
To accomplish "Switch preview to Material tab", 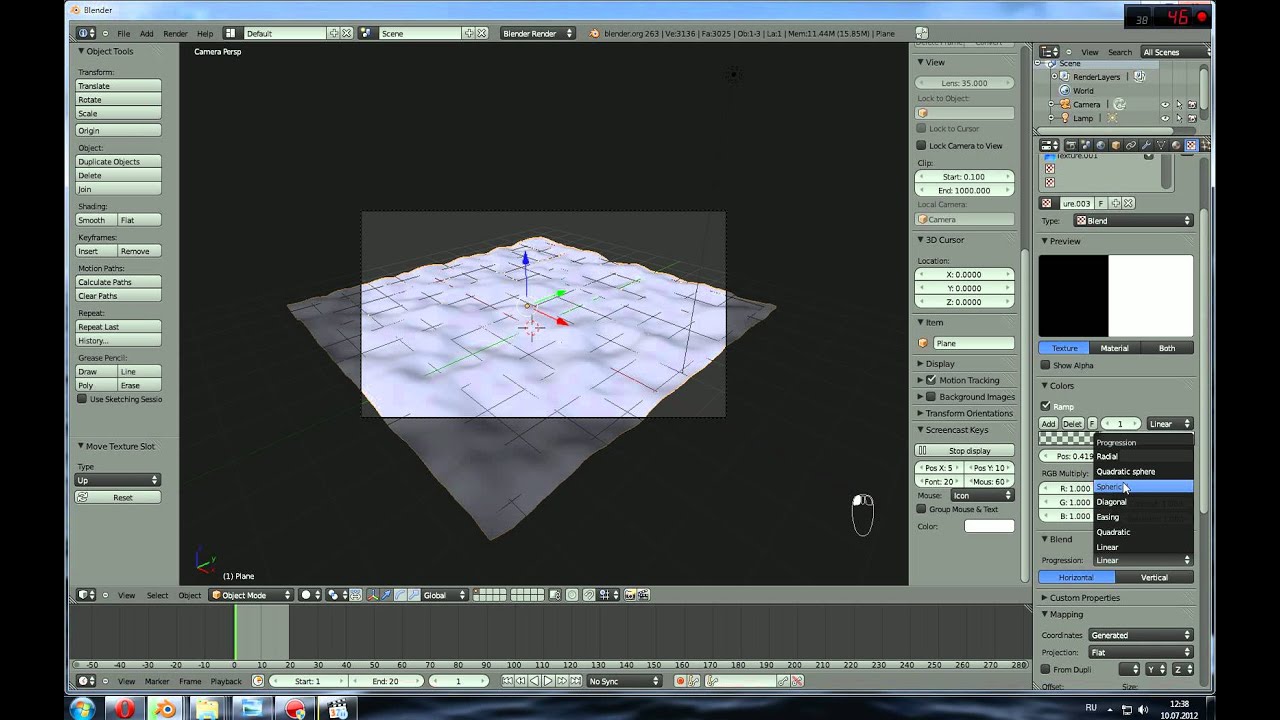I will pyautogui.click(x=1115, y=348).
